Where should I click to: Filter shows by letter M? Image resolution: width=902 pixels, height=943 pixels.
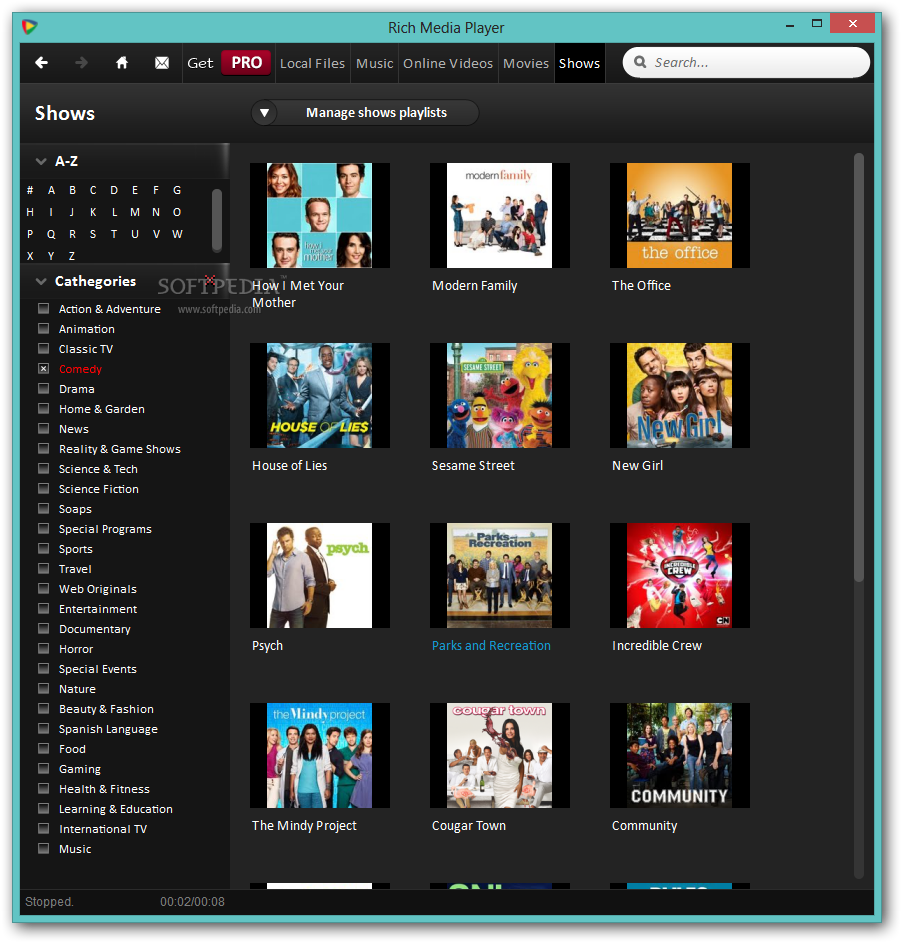tap(135, 212)
